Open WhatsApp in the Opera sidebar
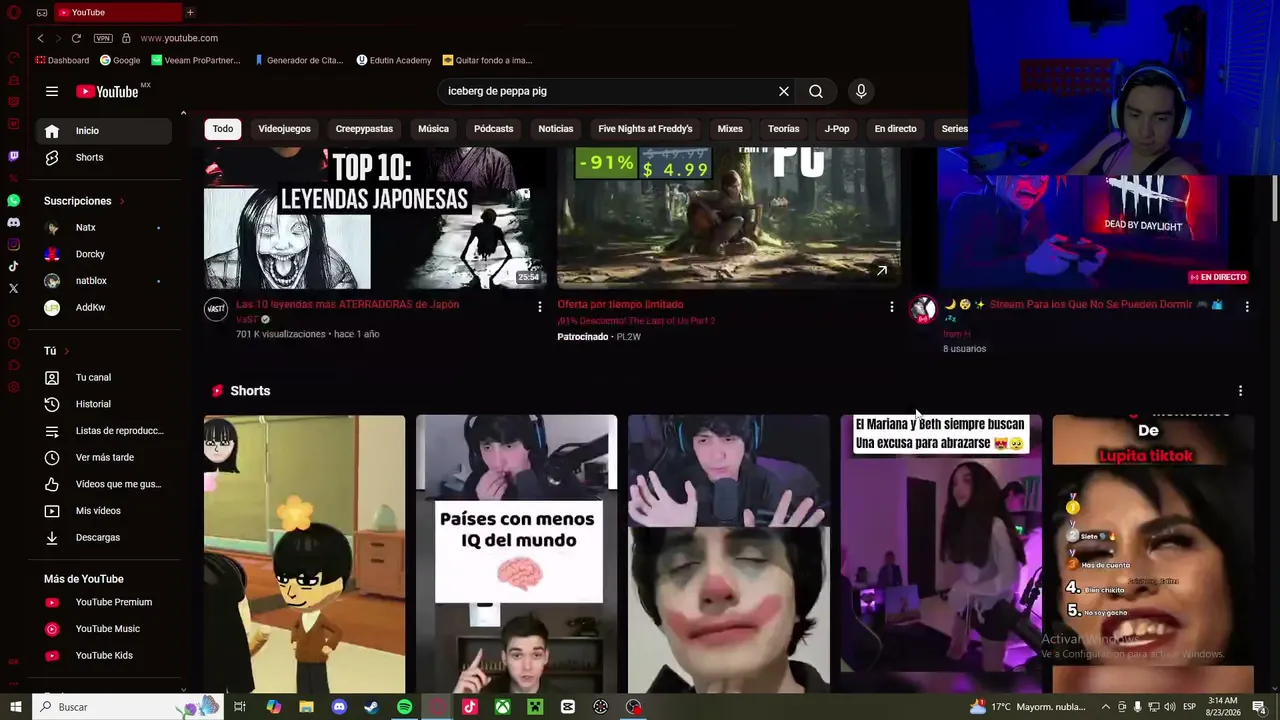Screen dimensions: 1280x720 [13, 200]
